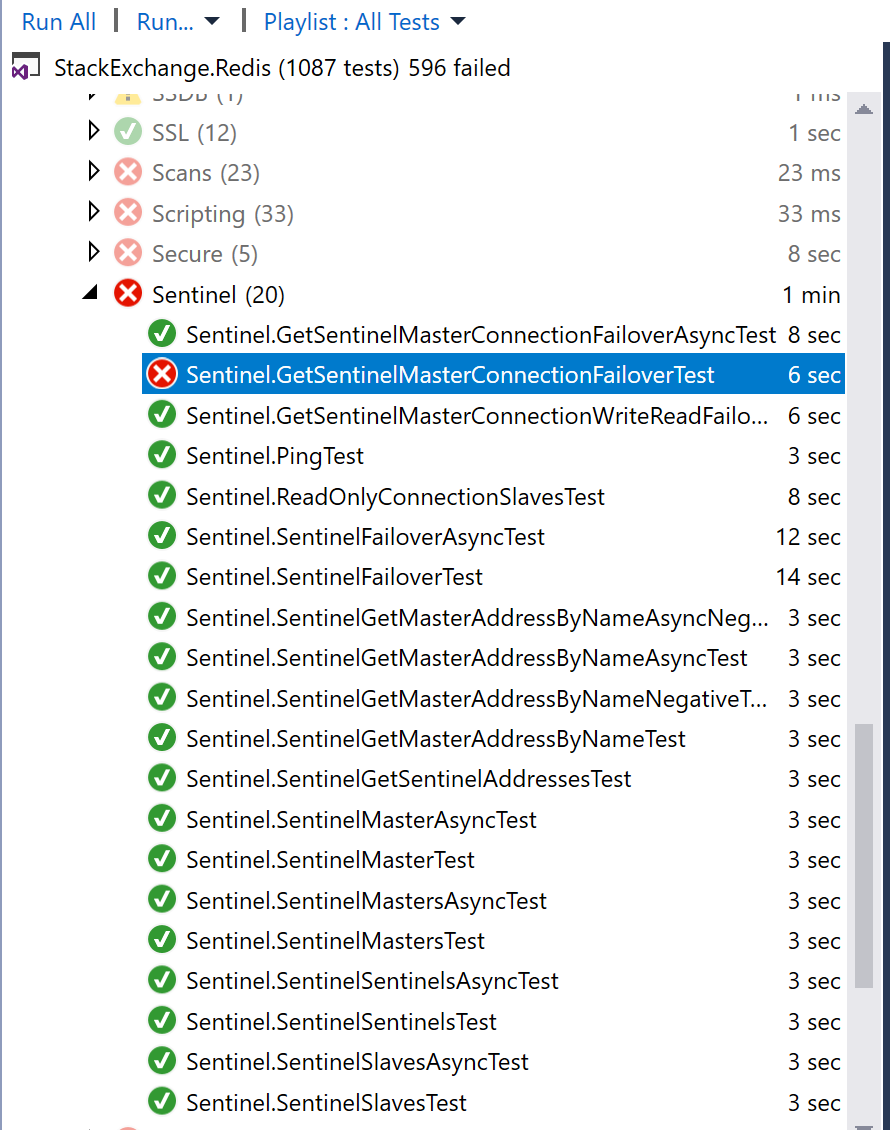Viewport: 890px width, 1130px height.
Task: Click the vertical scrollbar thumb
Action: tap(863, 855)
